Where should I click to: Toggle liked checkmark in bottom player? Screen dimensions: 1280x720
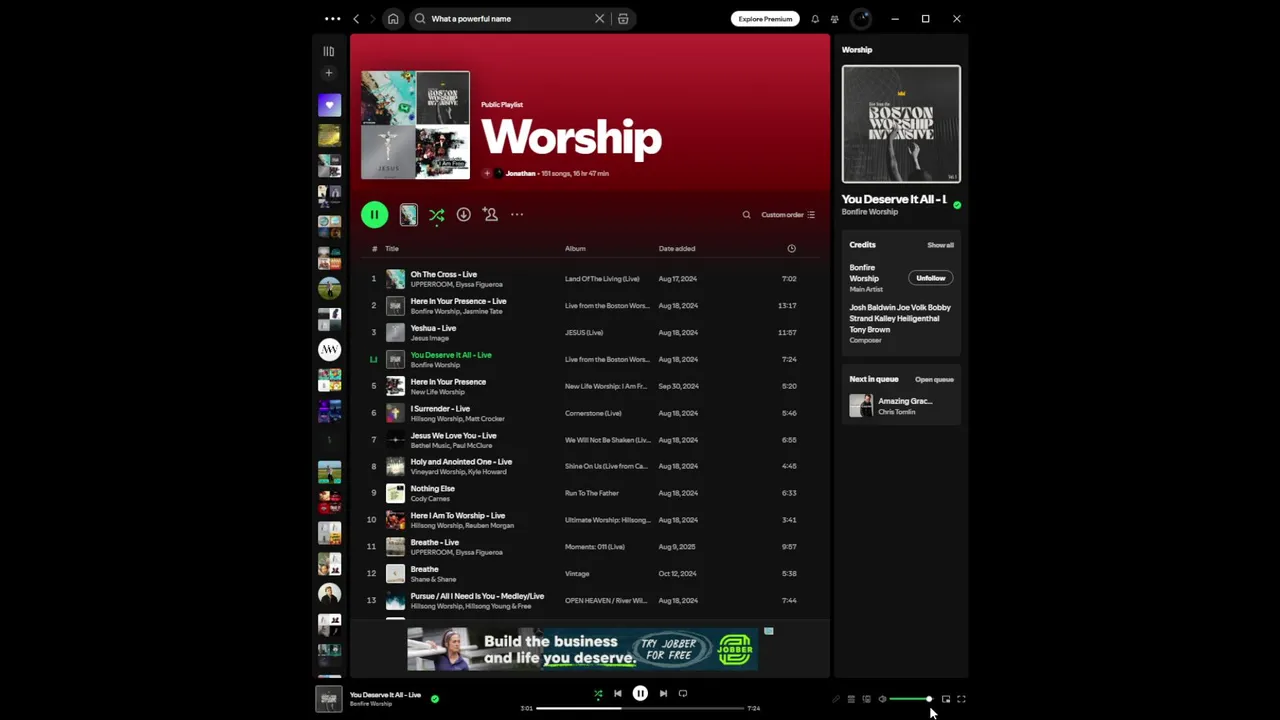(434, 699)
